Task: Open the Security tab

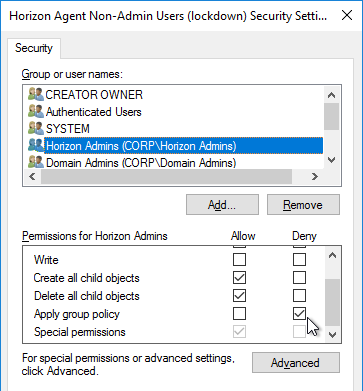Action: click(34, 48)
